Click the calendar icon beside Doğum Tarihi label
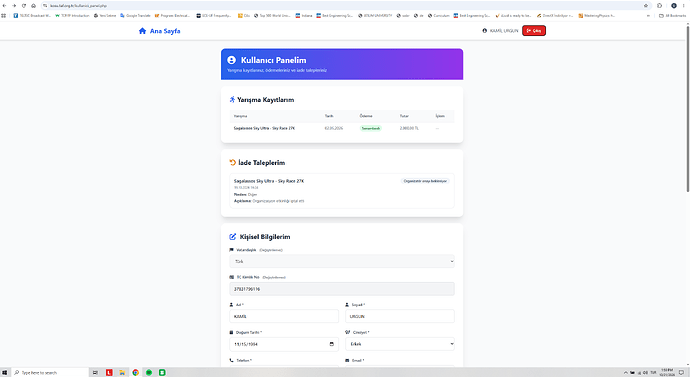Screen dimensions: 690x377 231,332
